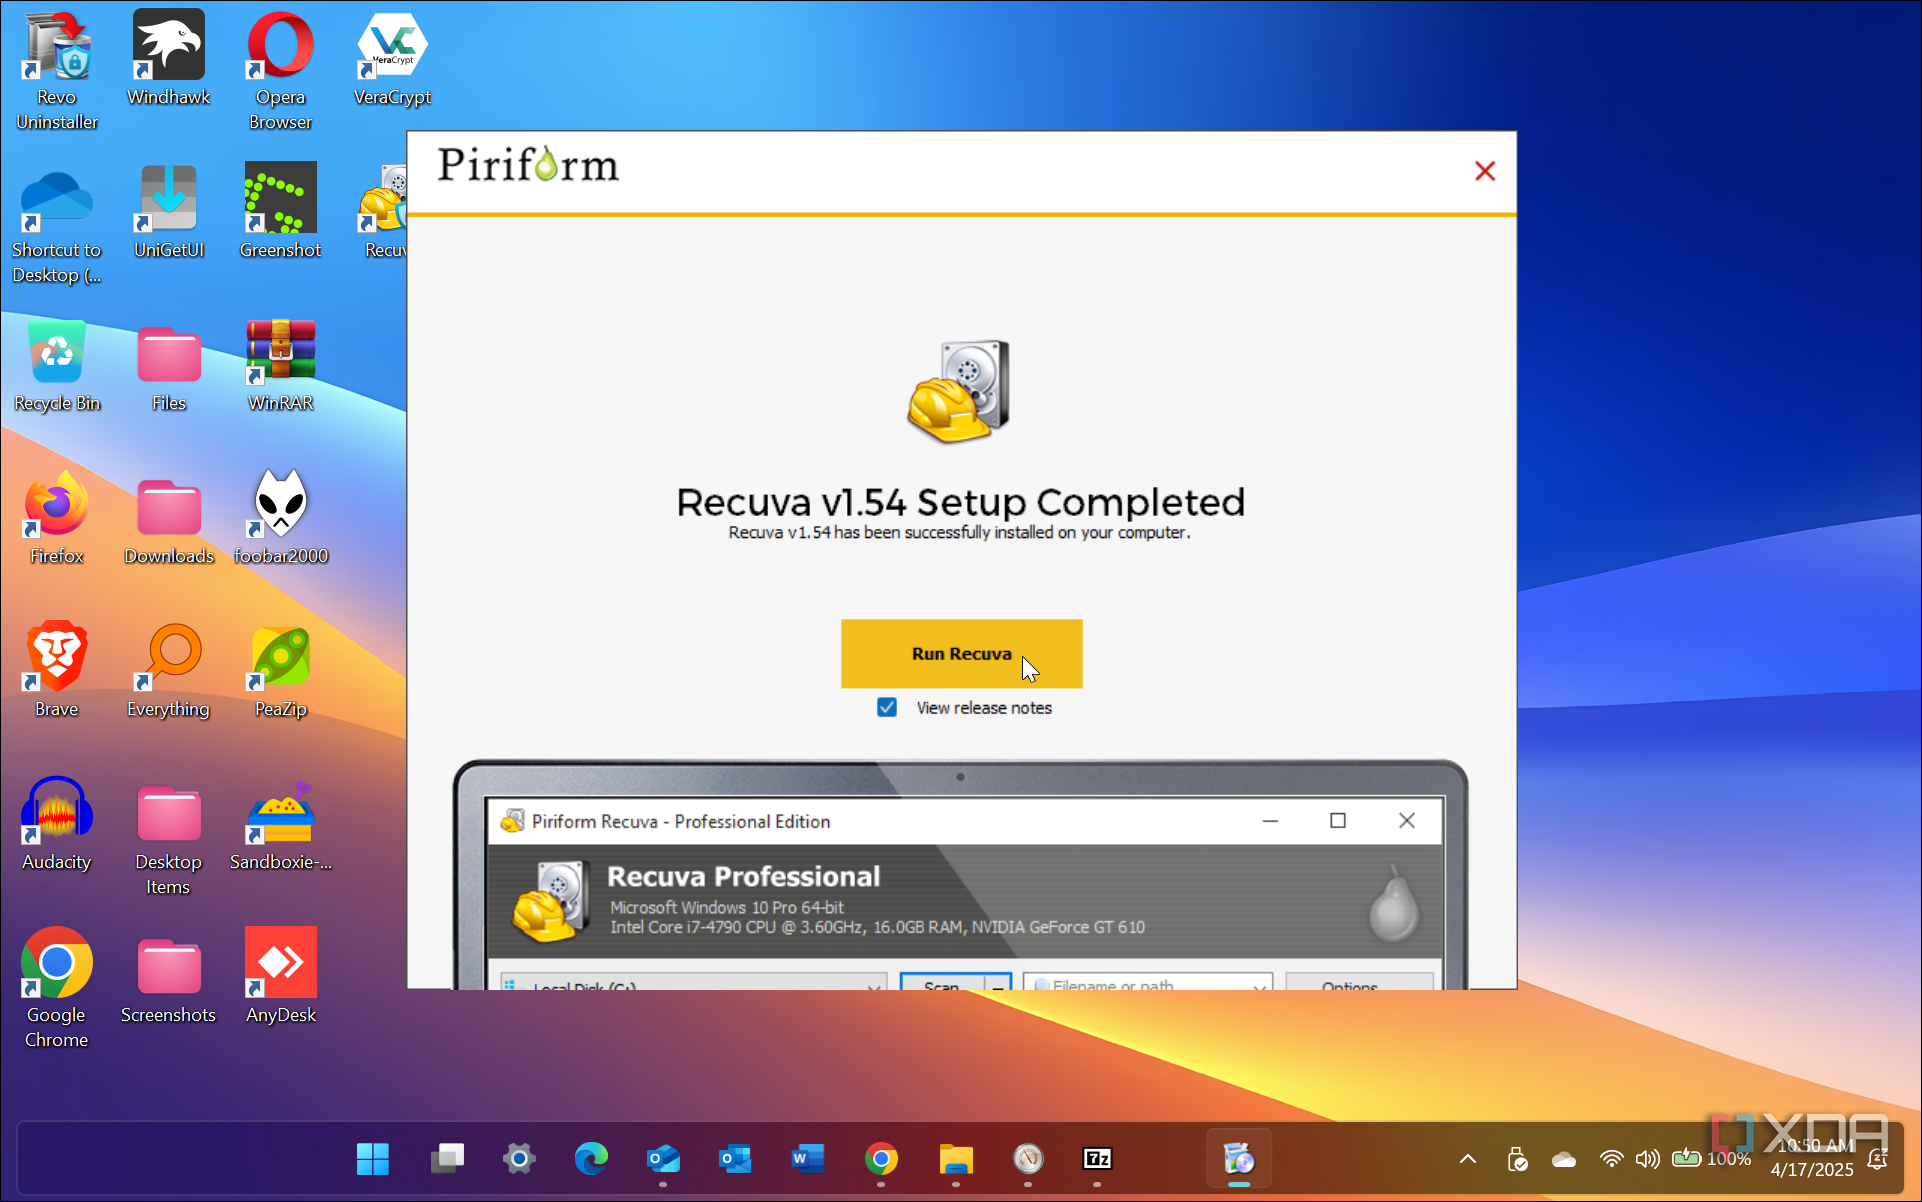This screenshot has width=1922, height=1202.
Task: Select the VeraCrypt desktop icon
Action: 392,58
